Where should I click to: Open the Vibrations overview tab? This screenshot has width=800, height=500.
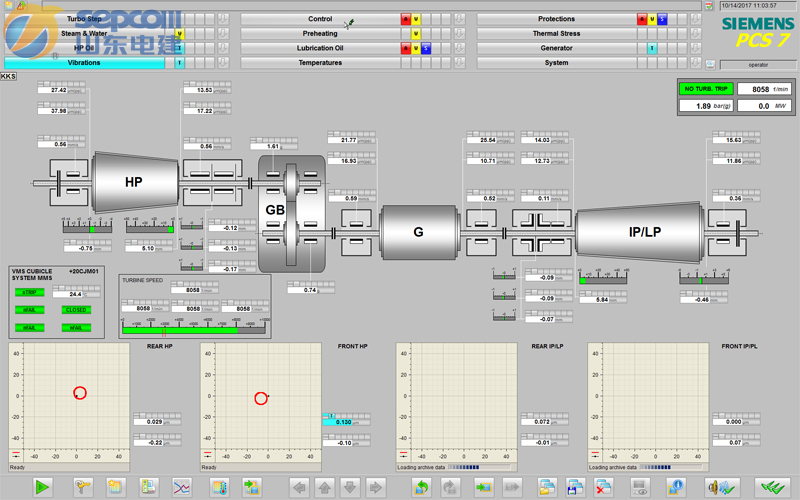click(x=84, y=62)
